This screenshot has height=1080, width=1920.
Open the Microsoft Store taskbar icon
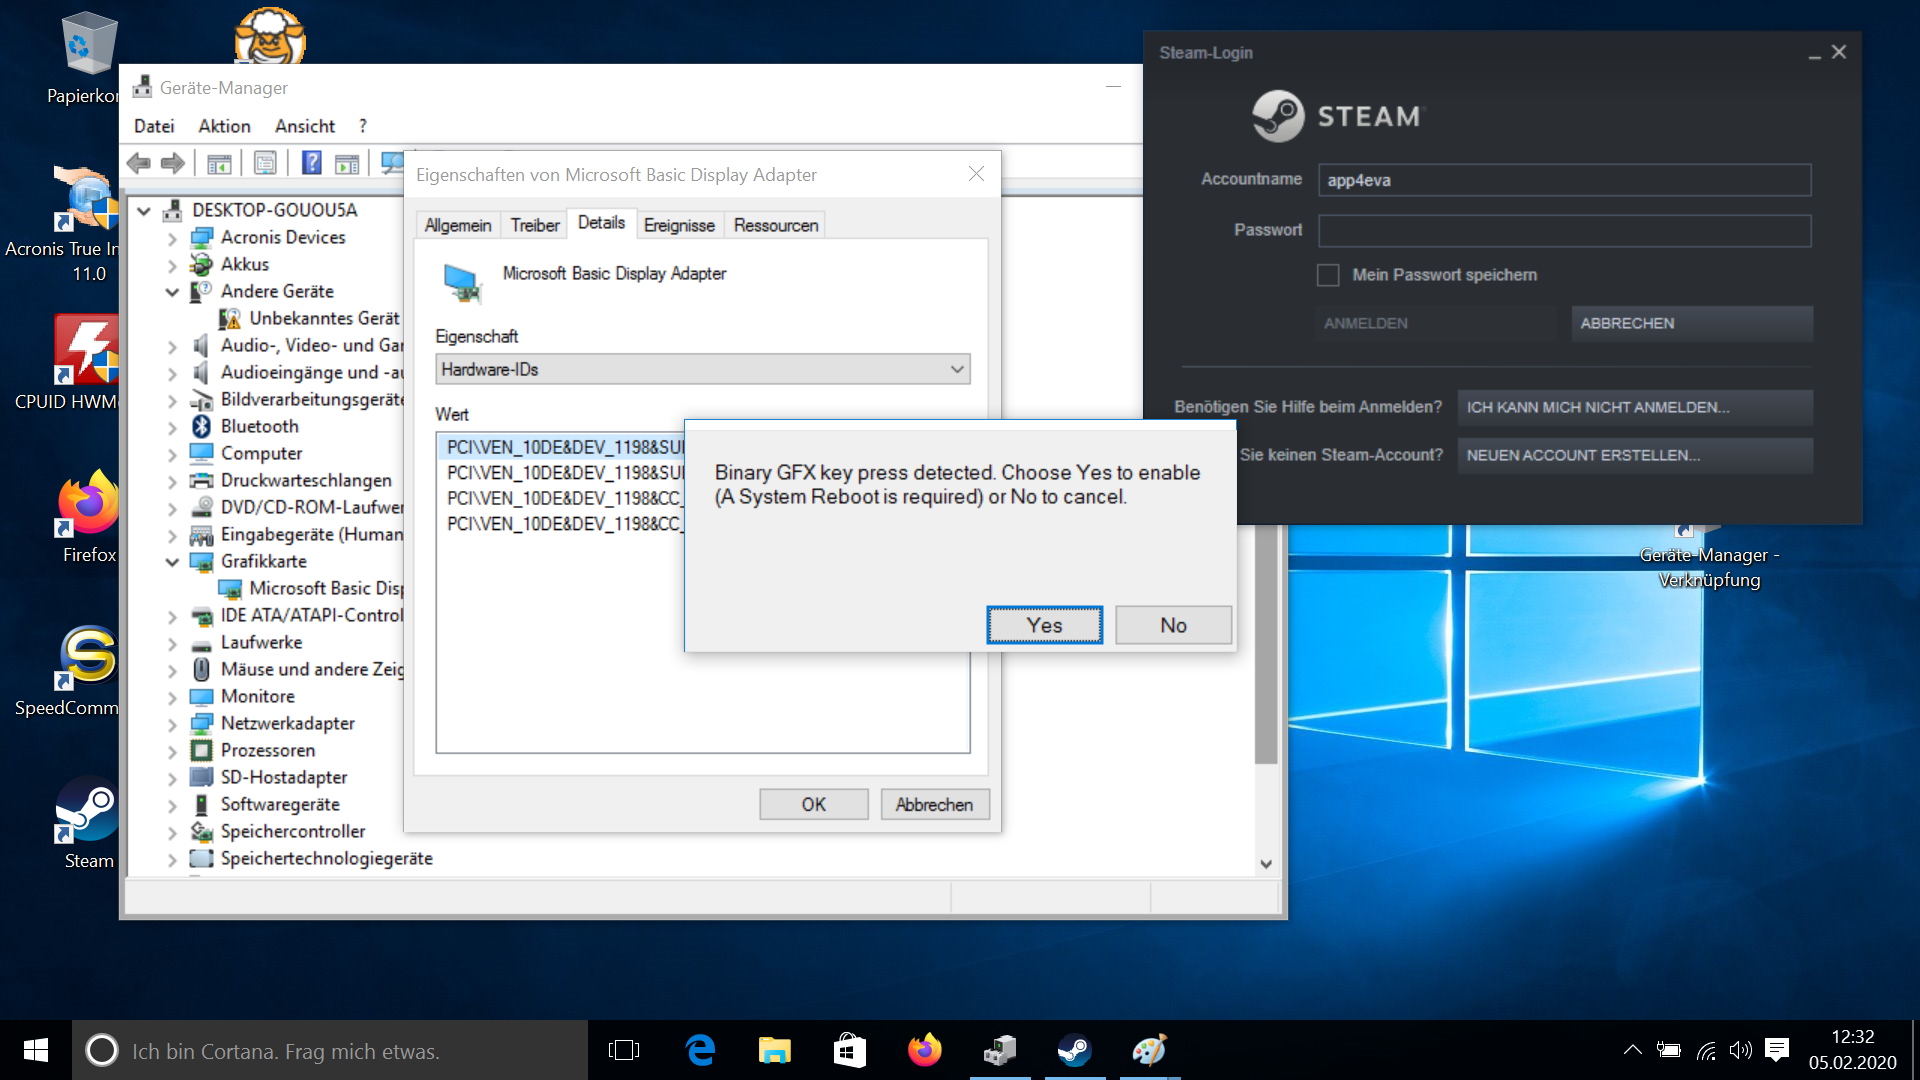849,1050
